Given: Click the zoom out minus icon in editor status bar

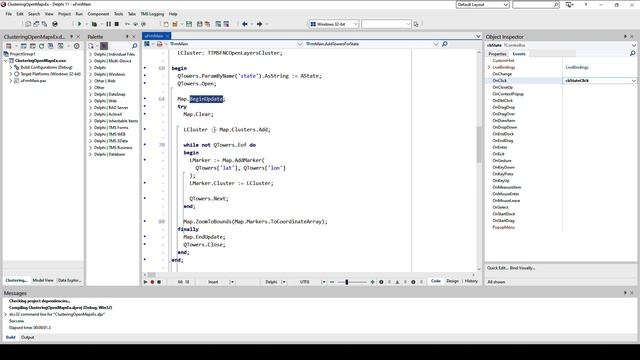Looking at the screenshot, I should (x=332, y=282).
